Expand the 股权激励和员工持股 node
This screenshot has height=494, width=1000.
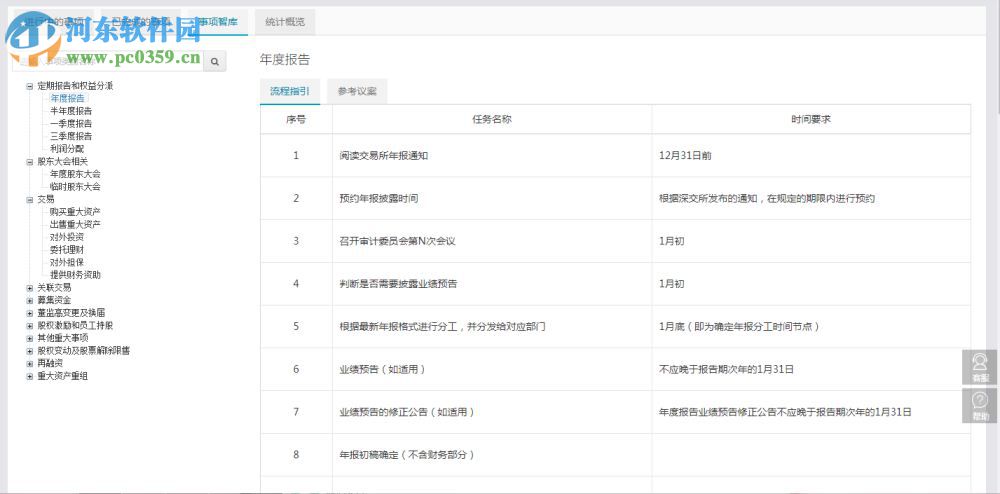(x=29, y=326)
